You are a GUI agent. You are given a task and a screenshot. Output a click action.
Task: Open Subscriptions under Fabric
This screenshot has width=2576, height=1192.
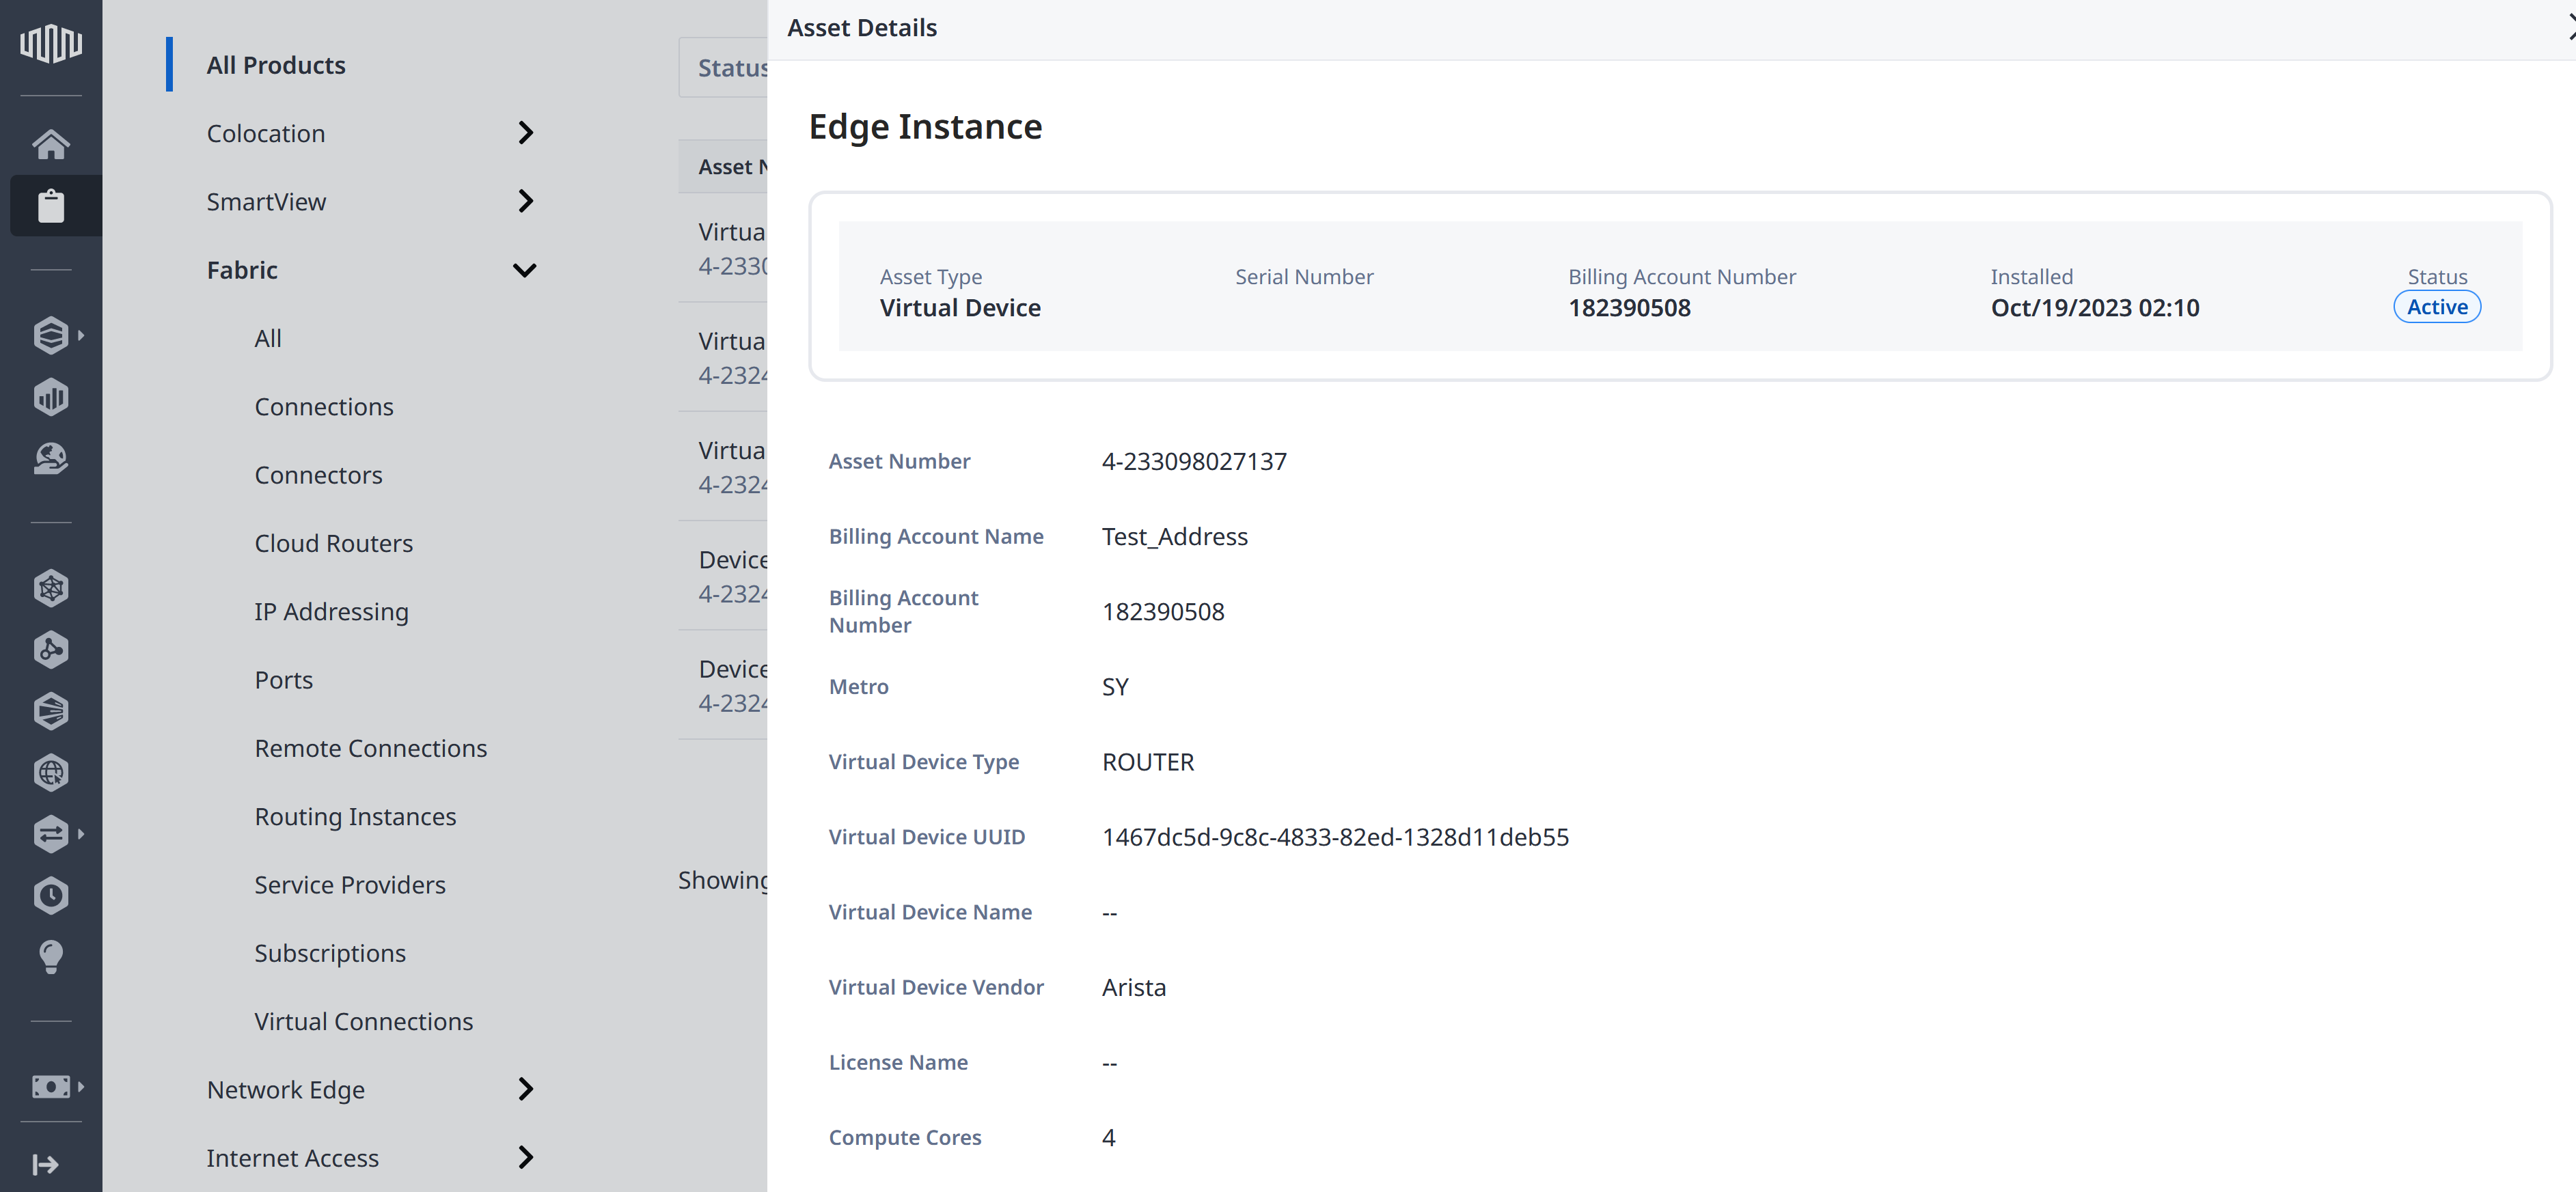click(330, 953)
